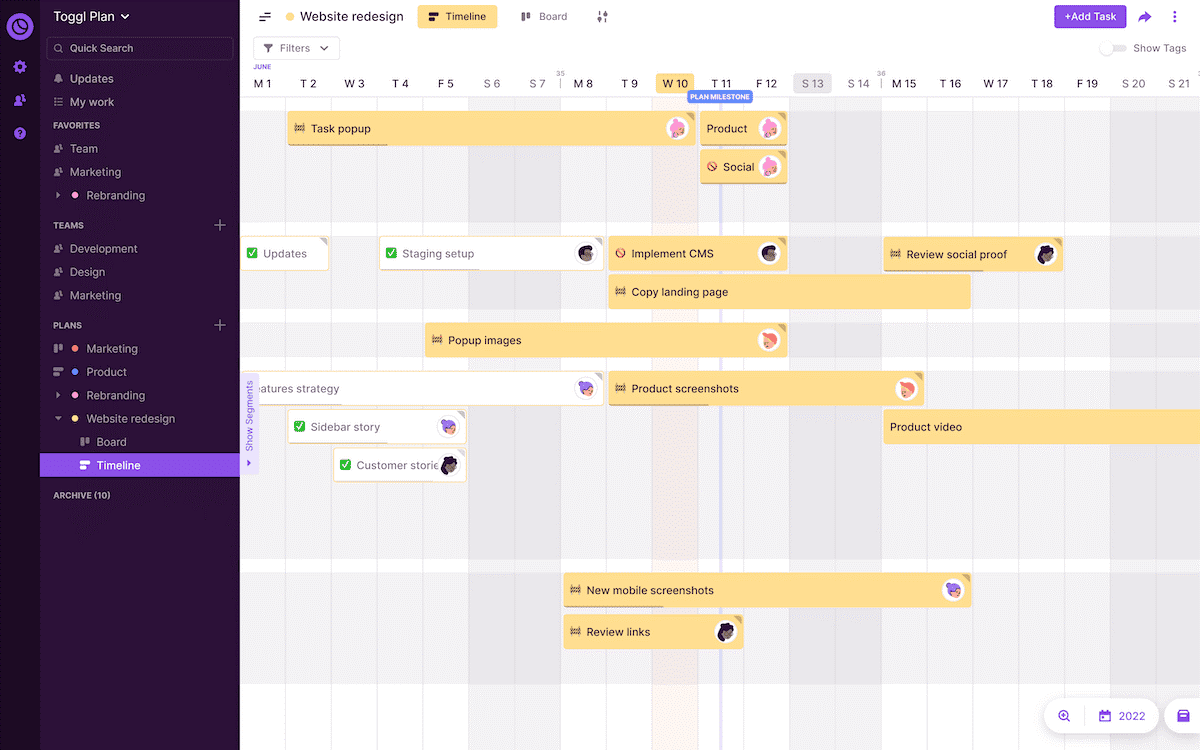
Task: Click the zoom magnifier icon
Action: [x=1064, y=716]
